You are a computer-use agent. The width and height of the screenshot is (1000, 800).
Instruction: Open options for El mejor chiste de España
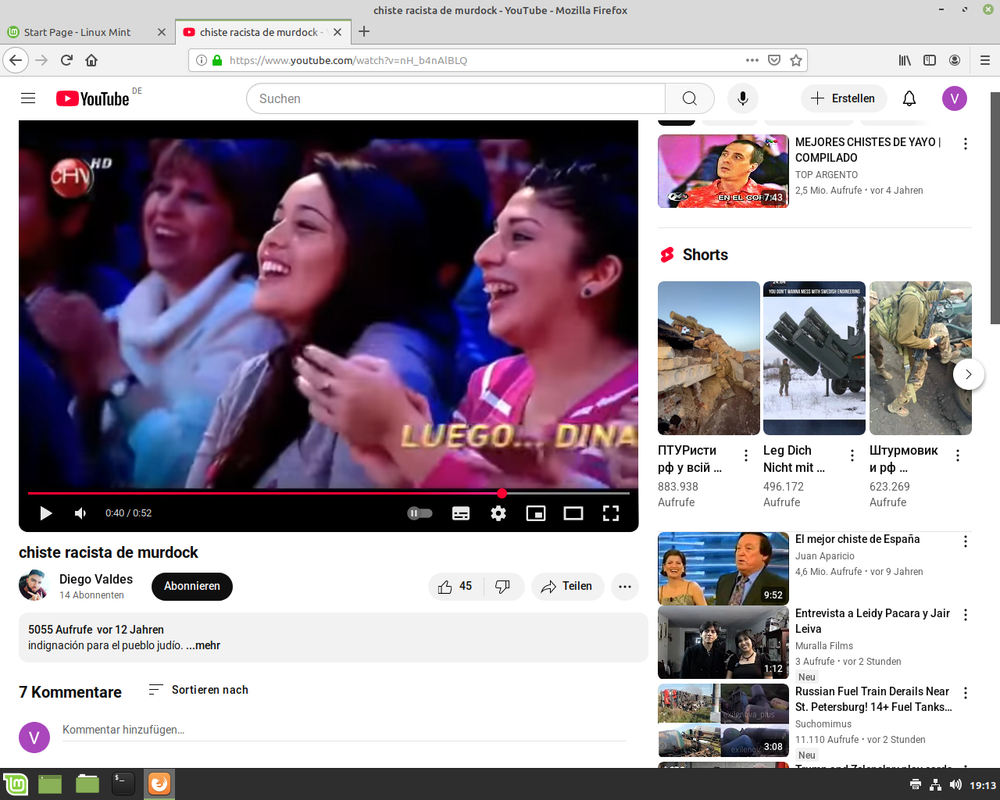pos(965,542)
